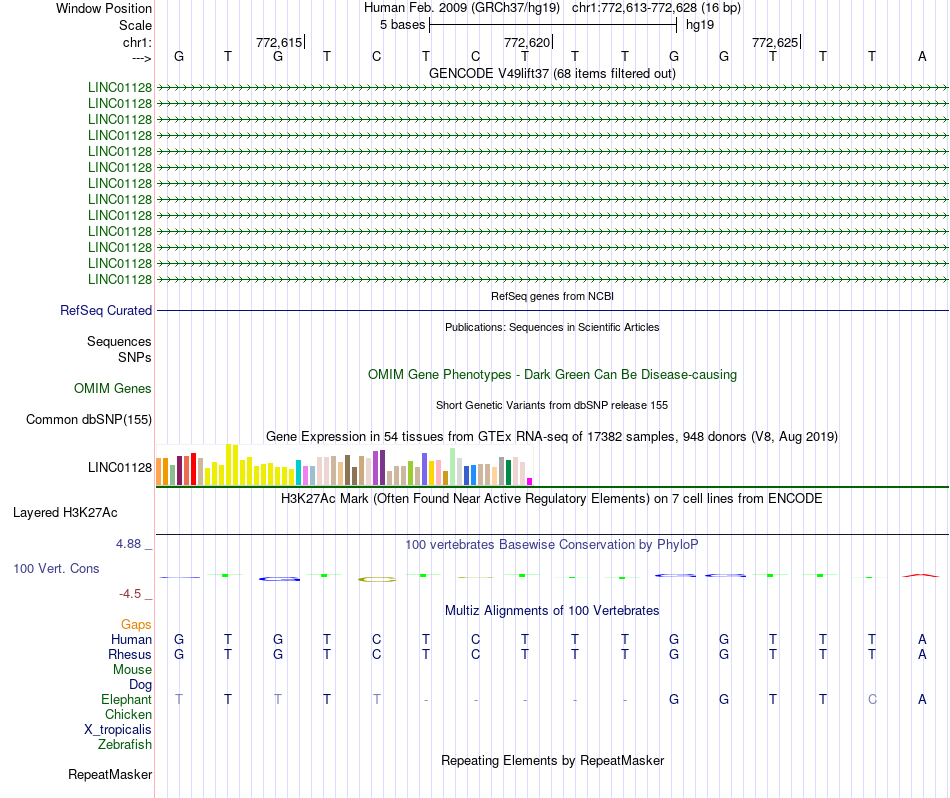Click the A base in the Elephant row
The width and height of the screenshot is (950, 798).
pos(922,699)
